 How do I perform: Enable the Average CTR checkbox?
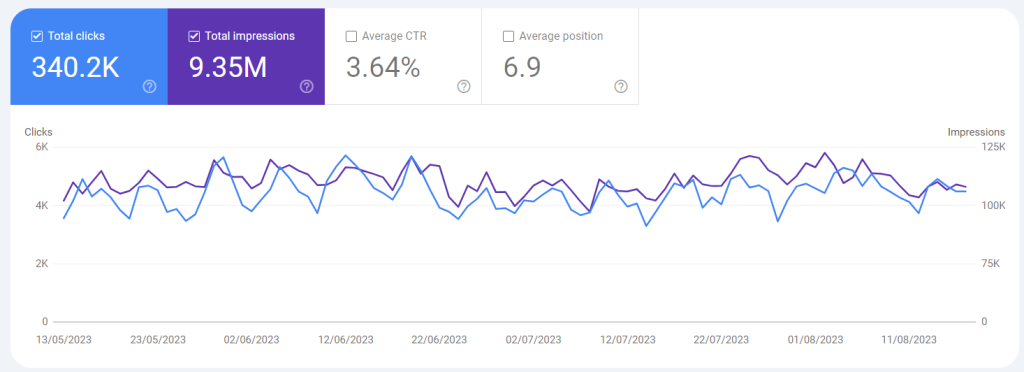pyautogui.click(x=351, y=37)
